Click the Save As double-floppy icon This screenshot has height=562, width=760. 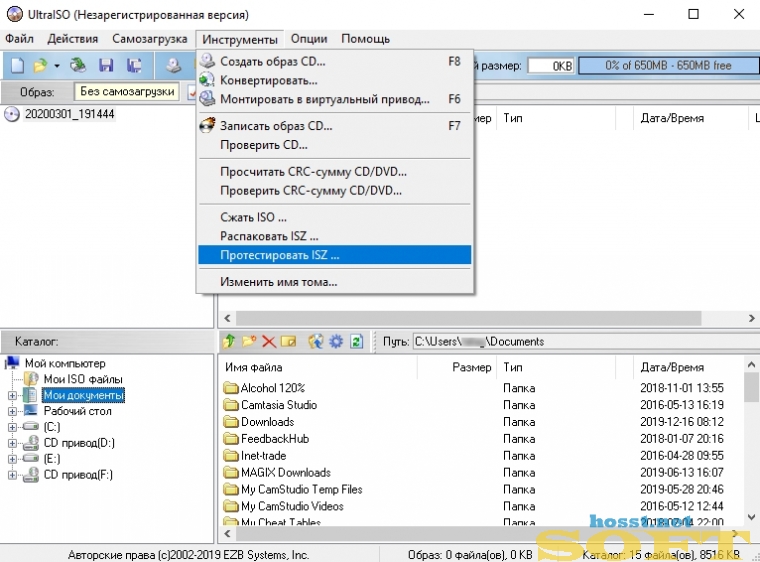click(x=134, y=65)
